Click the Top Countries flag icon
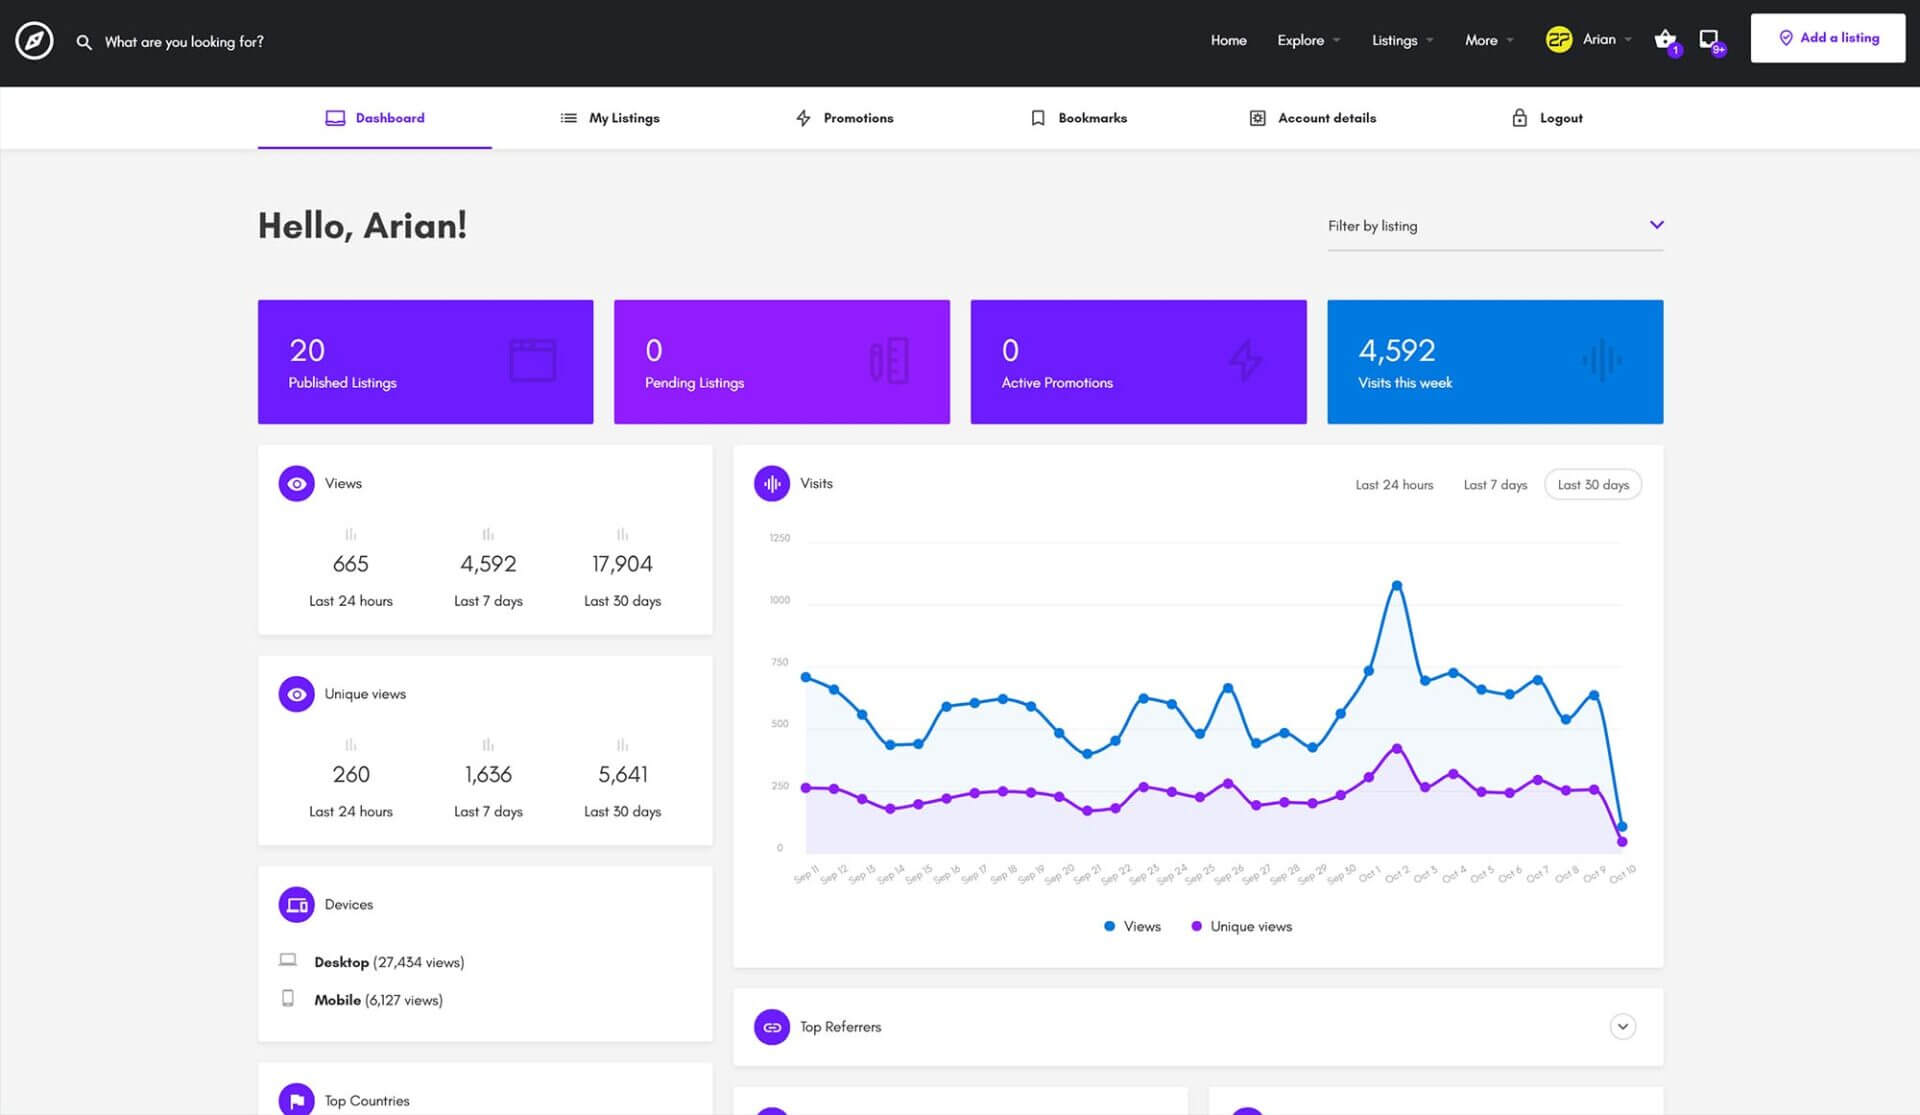The width and height of the screenshot is (1920, 1115). point(295,1099)
